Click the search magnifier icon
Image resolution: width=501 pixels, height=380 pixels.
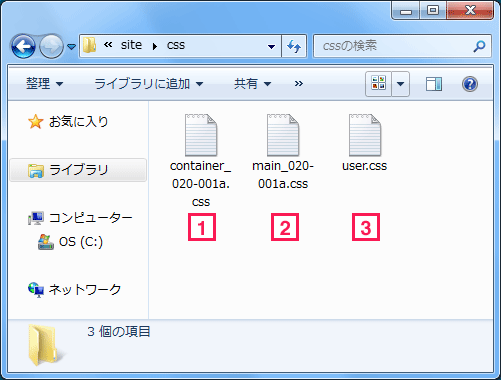(479, 46)
